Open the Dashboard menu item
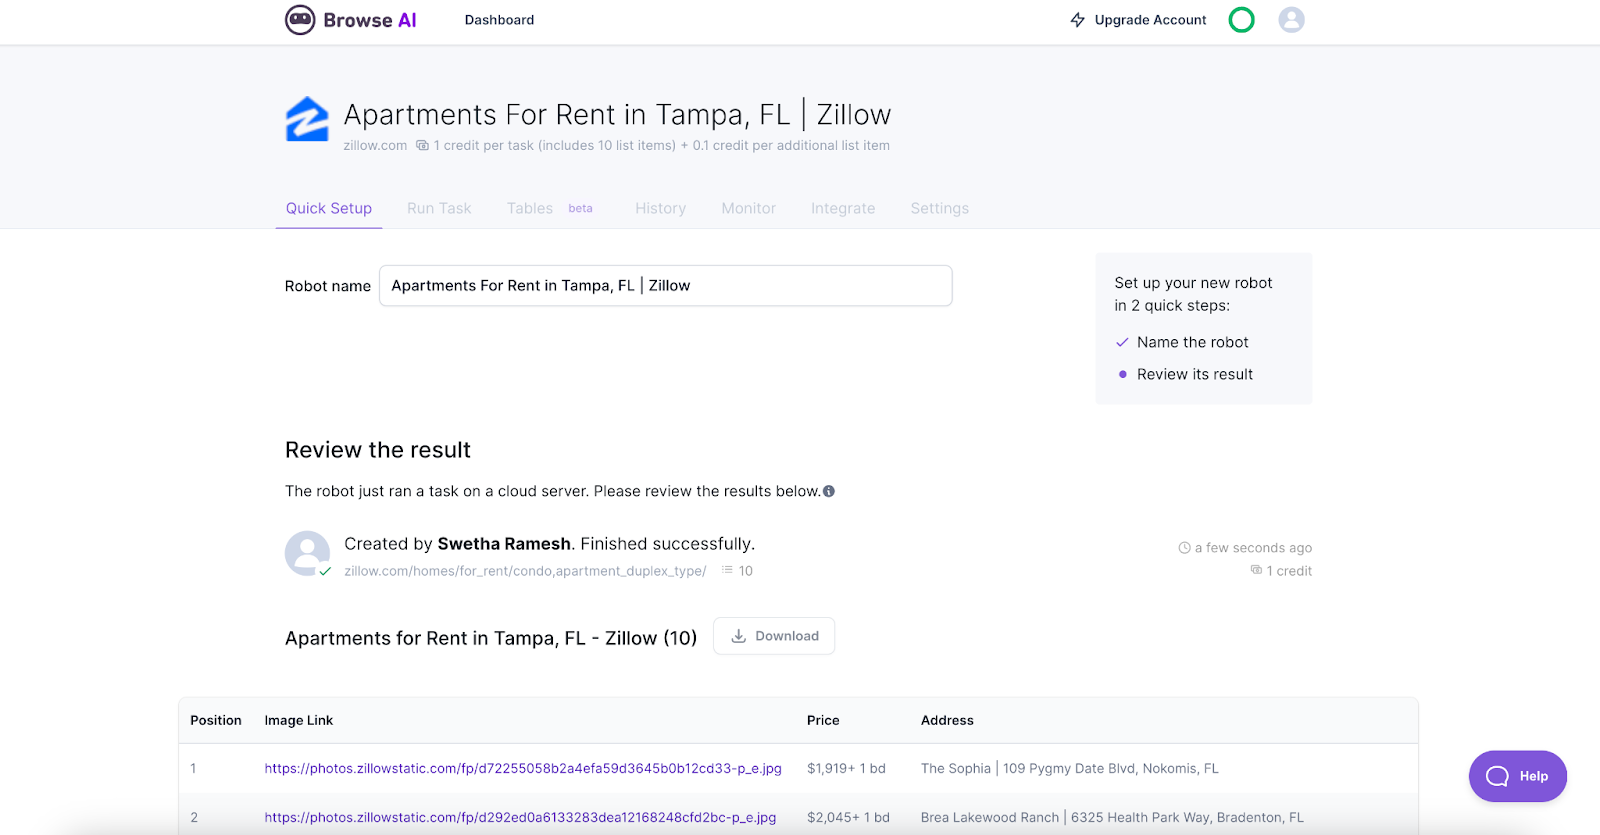Screen dimensions: 1600x835 tap(499, 20)
